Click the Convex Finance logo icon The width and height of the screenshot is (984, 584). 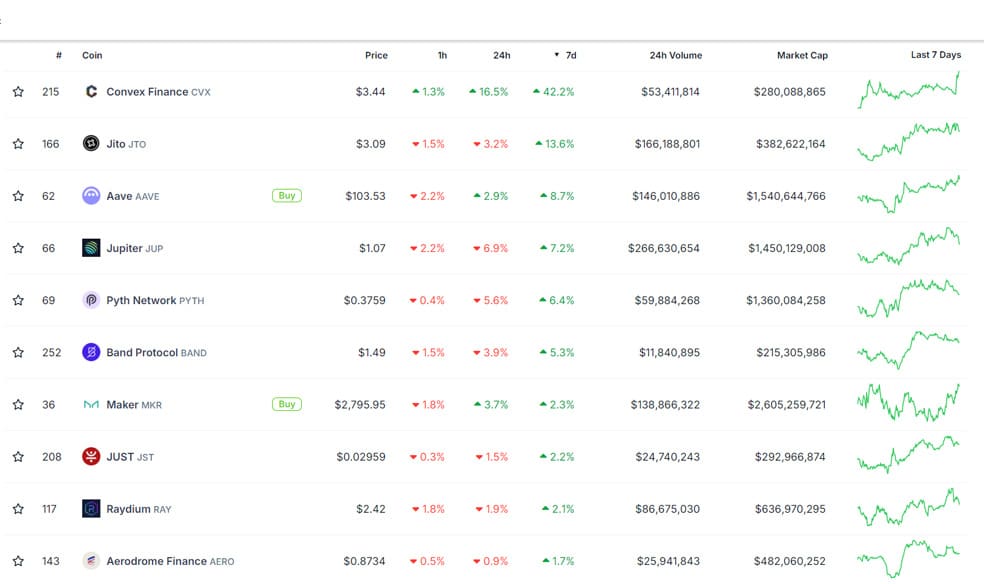[x=91, y=92]
